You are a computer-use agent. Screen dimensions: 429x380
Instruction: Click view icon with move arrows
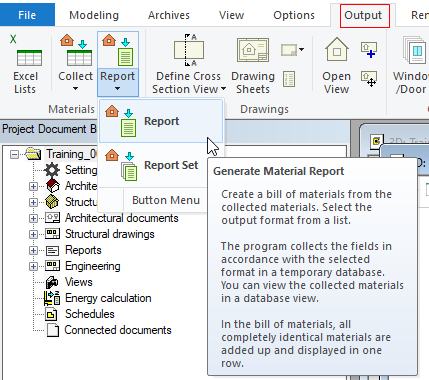(x=369, y=79)
